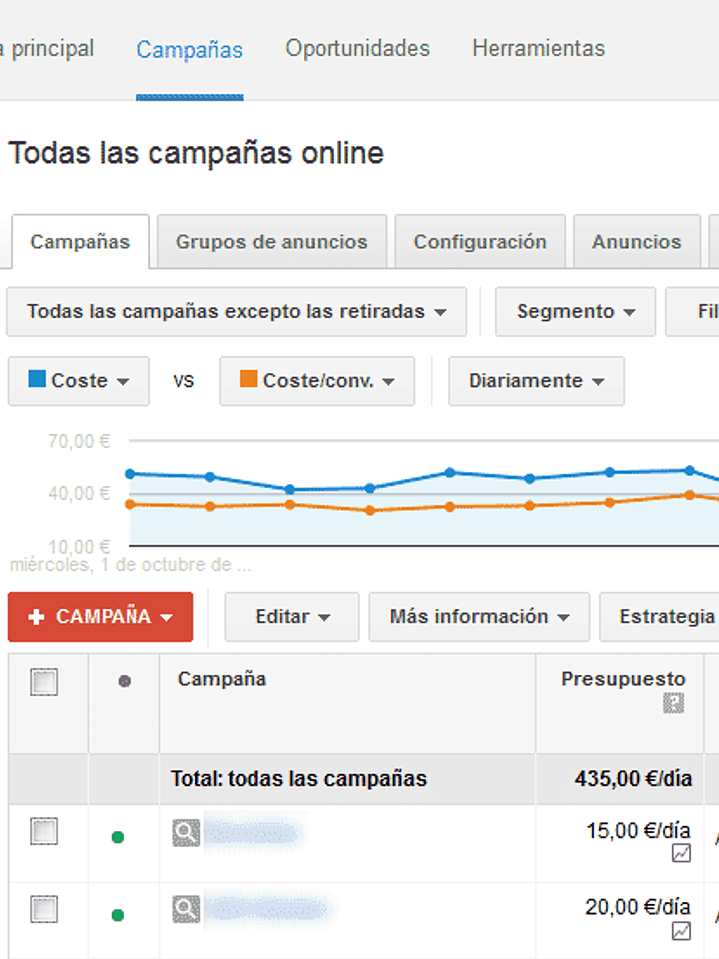Screen dimensions: 719x959
Task: Open chart icon under 20,00 €/día budget
Action: pos(681,931)
